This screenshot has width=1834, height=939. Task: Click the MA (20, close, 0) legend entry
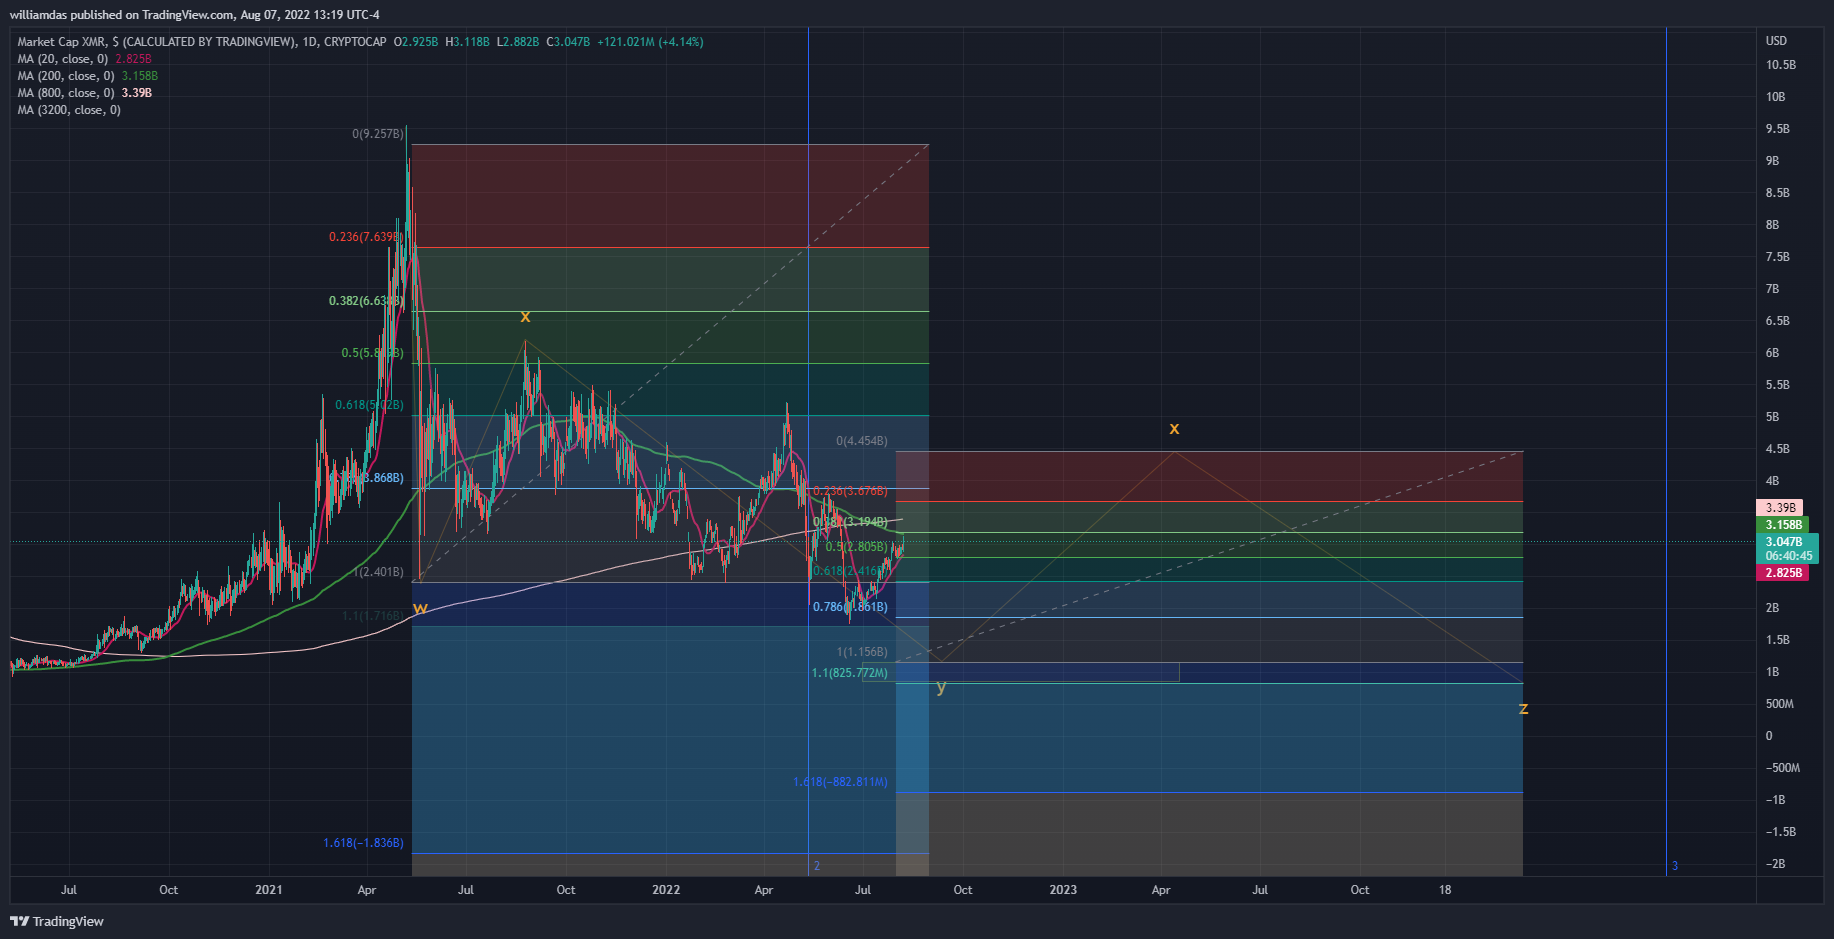[63, 59]
